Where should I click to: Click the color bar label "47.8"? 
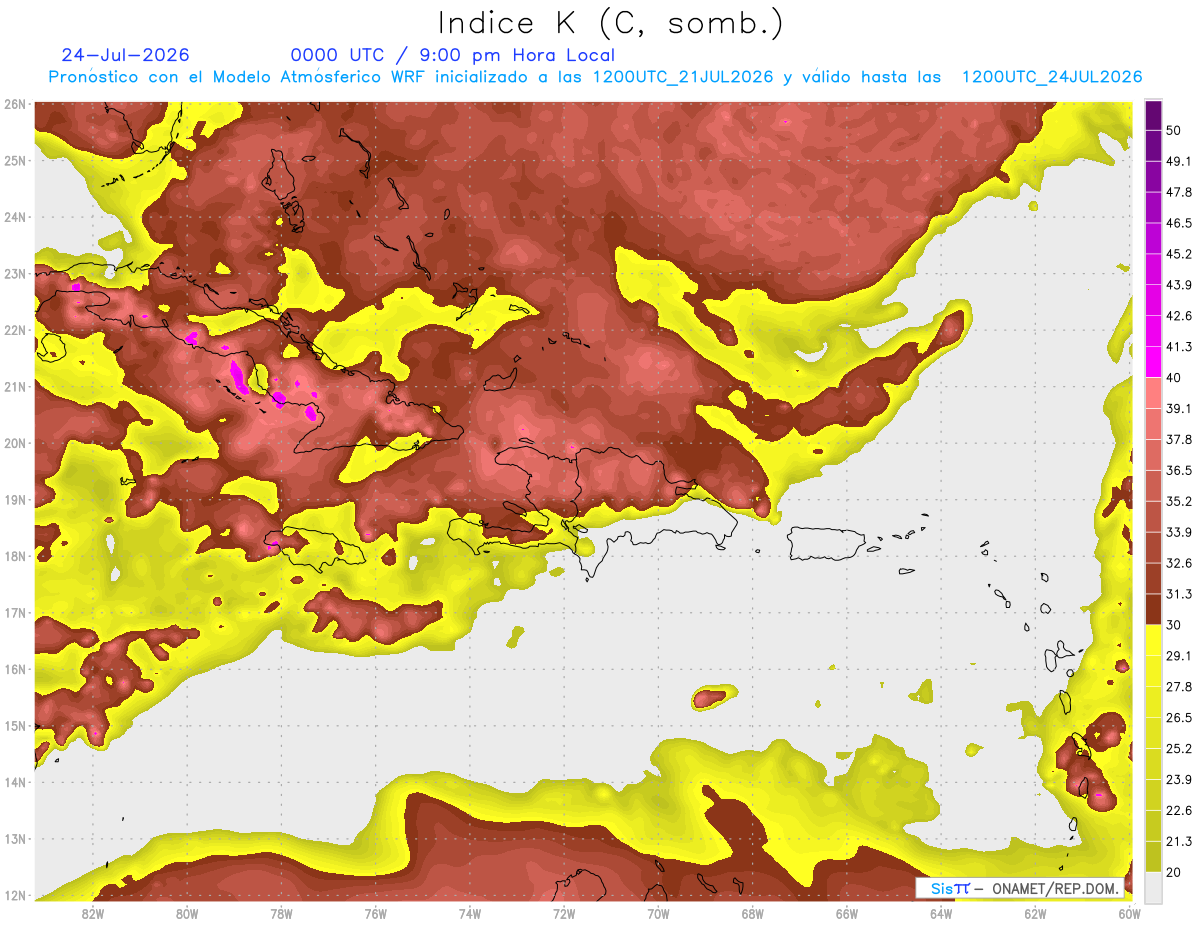click(x=1179, y=191)
